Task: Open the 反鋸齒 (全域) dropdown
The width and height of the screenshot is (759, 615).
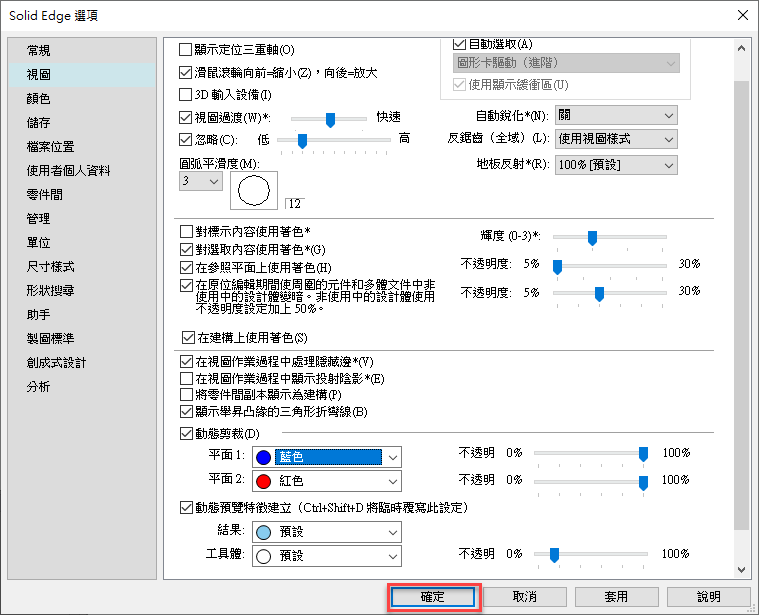Action: pos(616,139)
